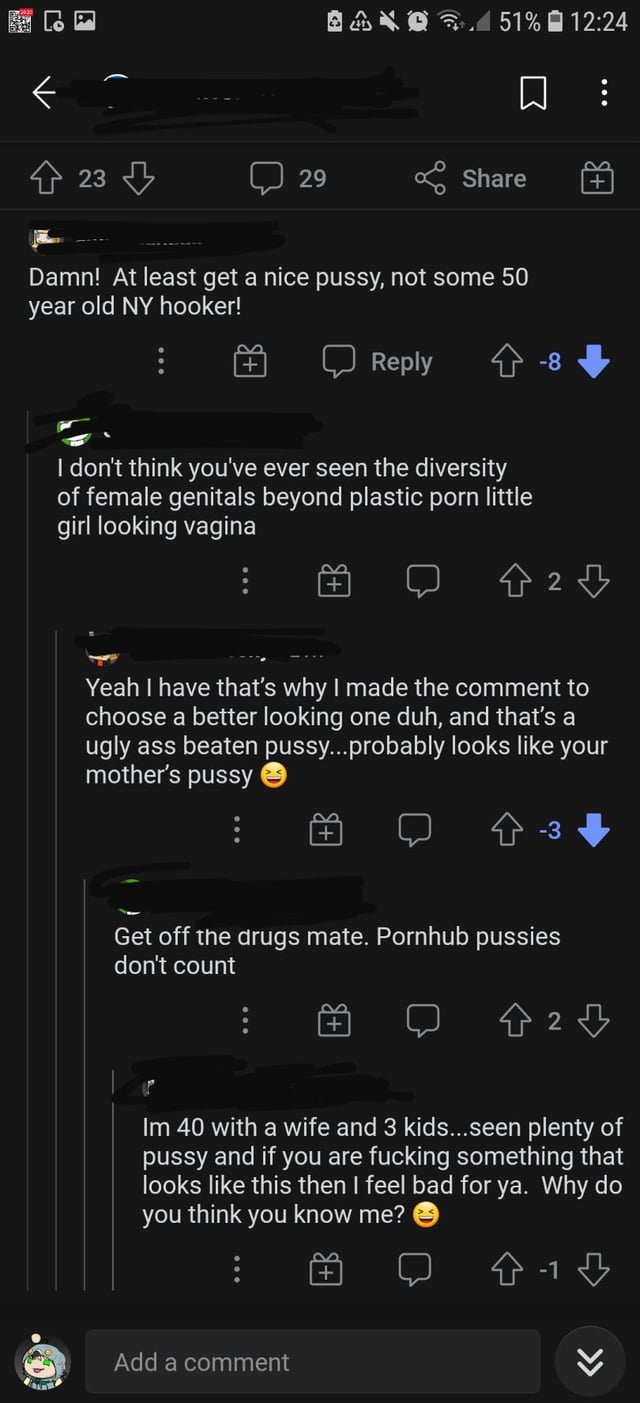Upvote the post showing 23 points
Image resolution: width=640 pixels, height=1403 pixels.
tap(46, 178)
